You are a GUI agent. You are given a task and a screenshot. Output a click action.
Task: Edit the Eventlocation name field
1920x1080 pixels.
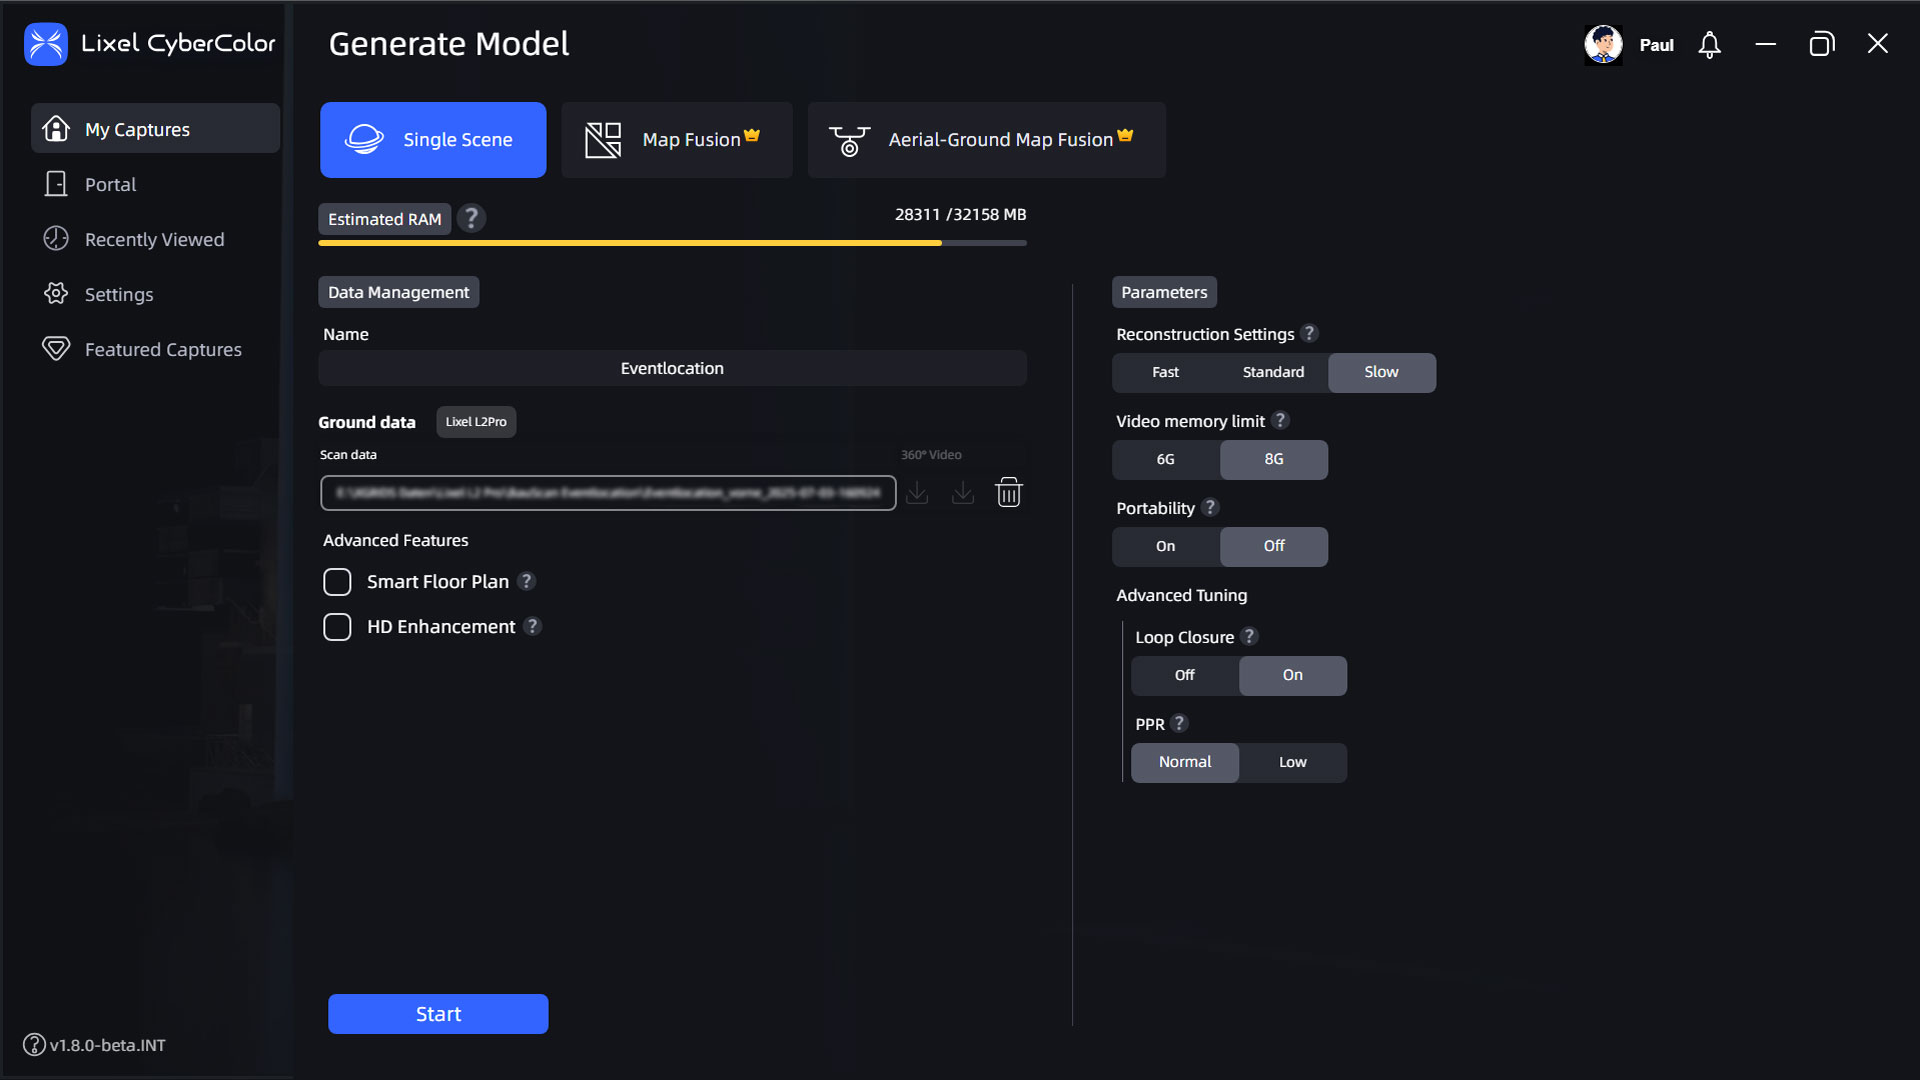coord(672,368)
